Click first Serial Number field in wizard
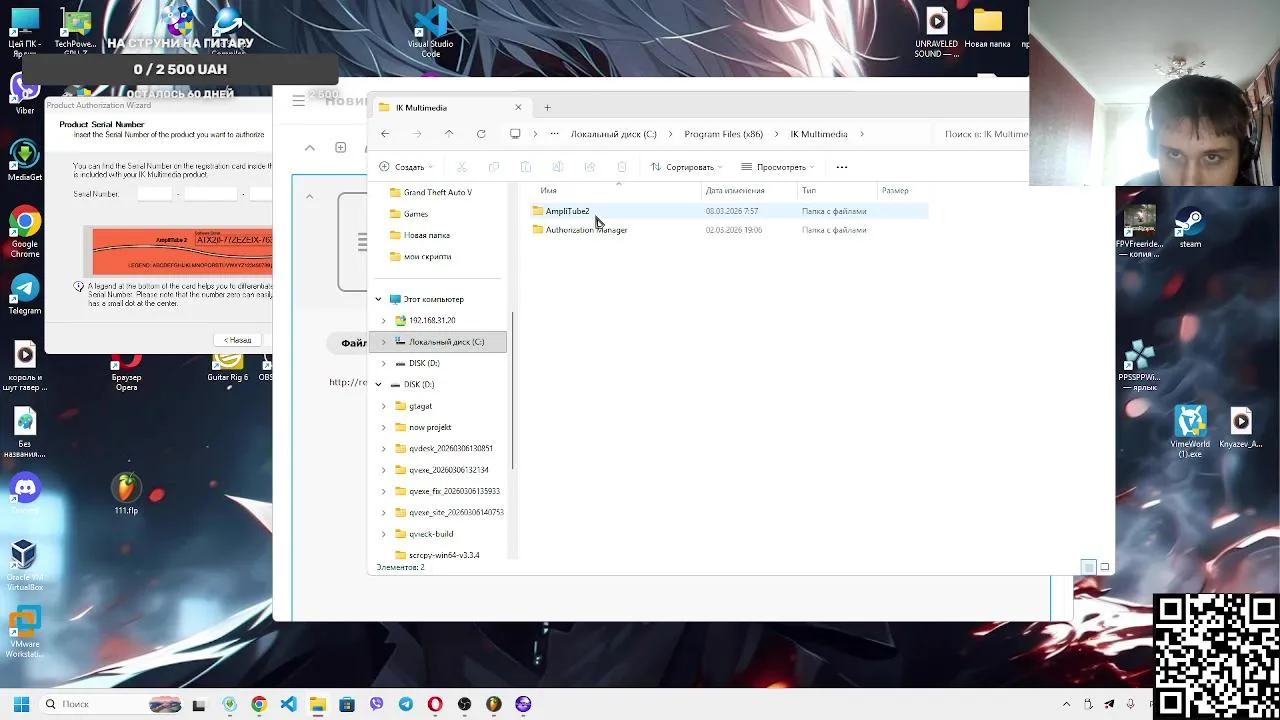 pos(154,194)
